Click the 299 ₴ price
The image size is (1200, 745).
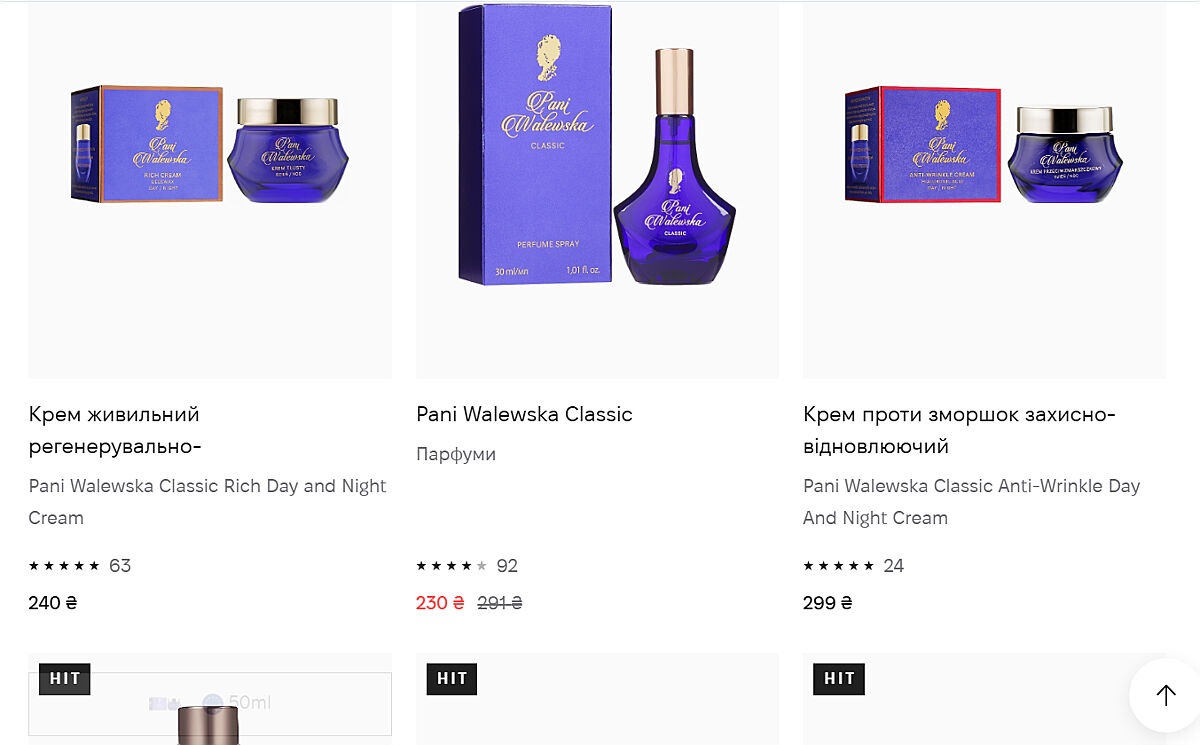click(828, 603)
